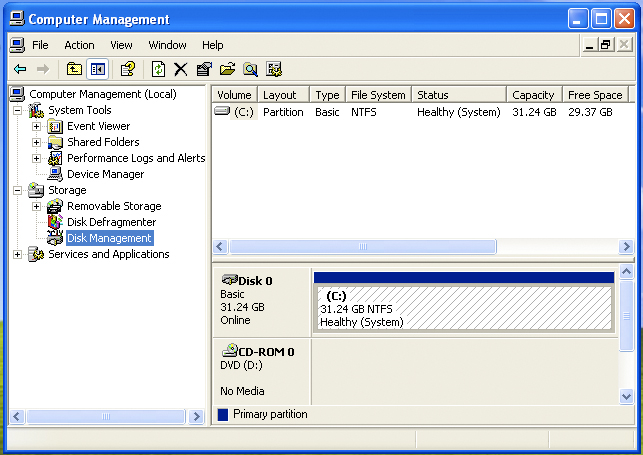Screen dimensions: 643x455
Task: Collapse the Storage node
Action: (x=18, y=190)
